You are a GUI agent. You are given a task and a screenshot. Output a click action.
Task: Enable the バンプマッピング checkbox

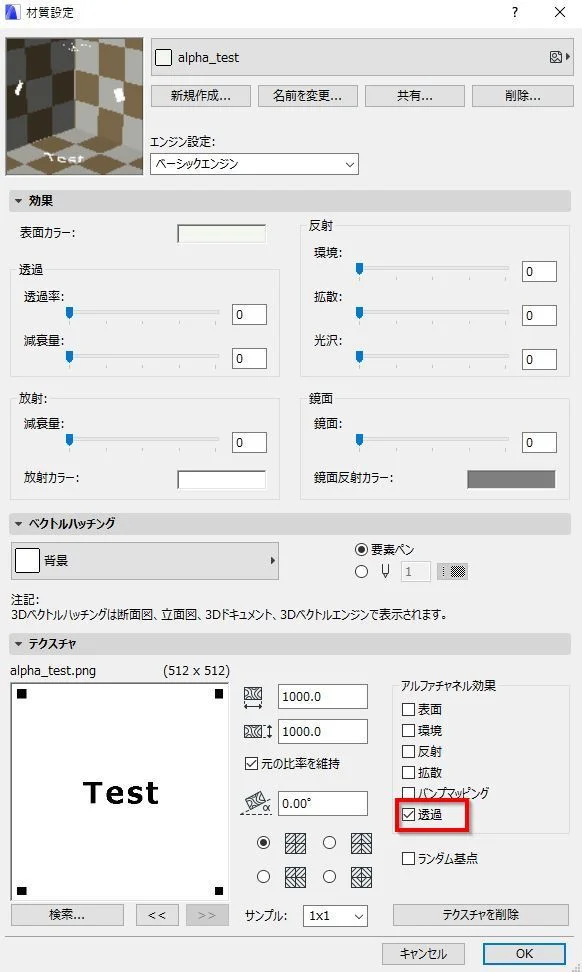tap(408, 793)
